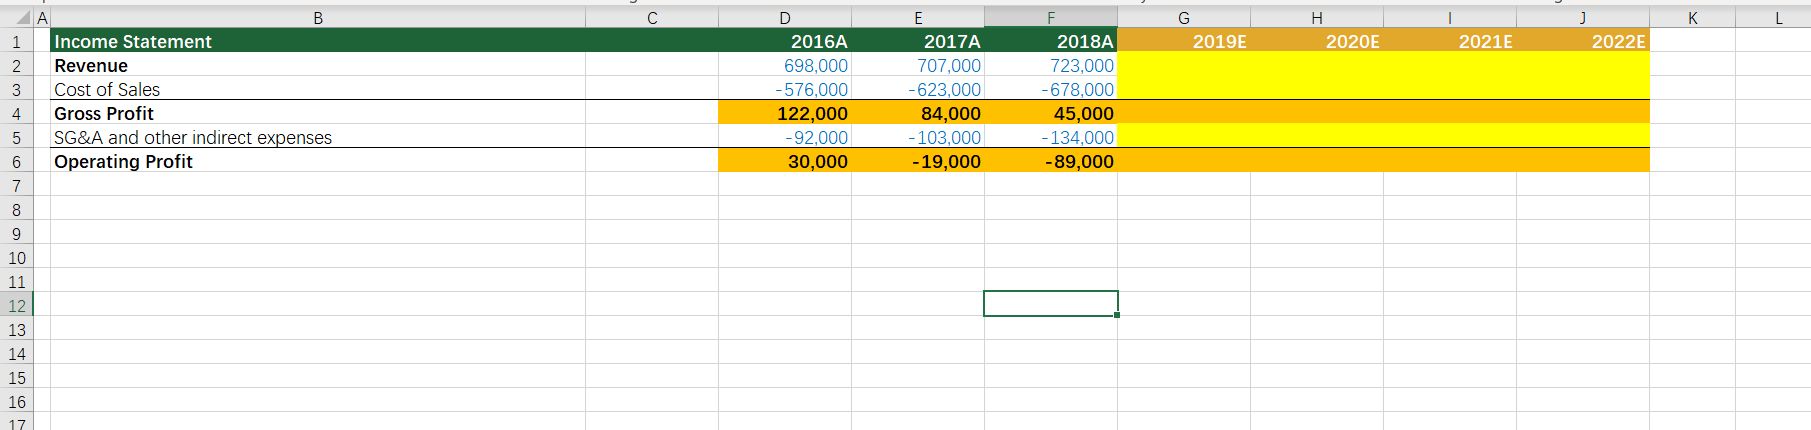Select column K header
The image size is (1811, 430).
coord(1692,18)
